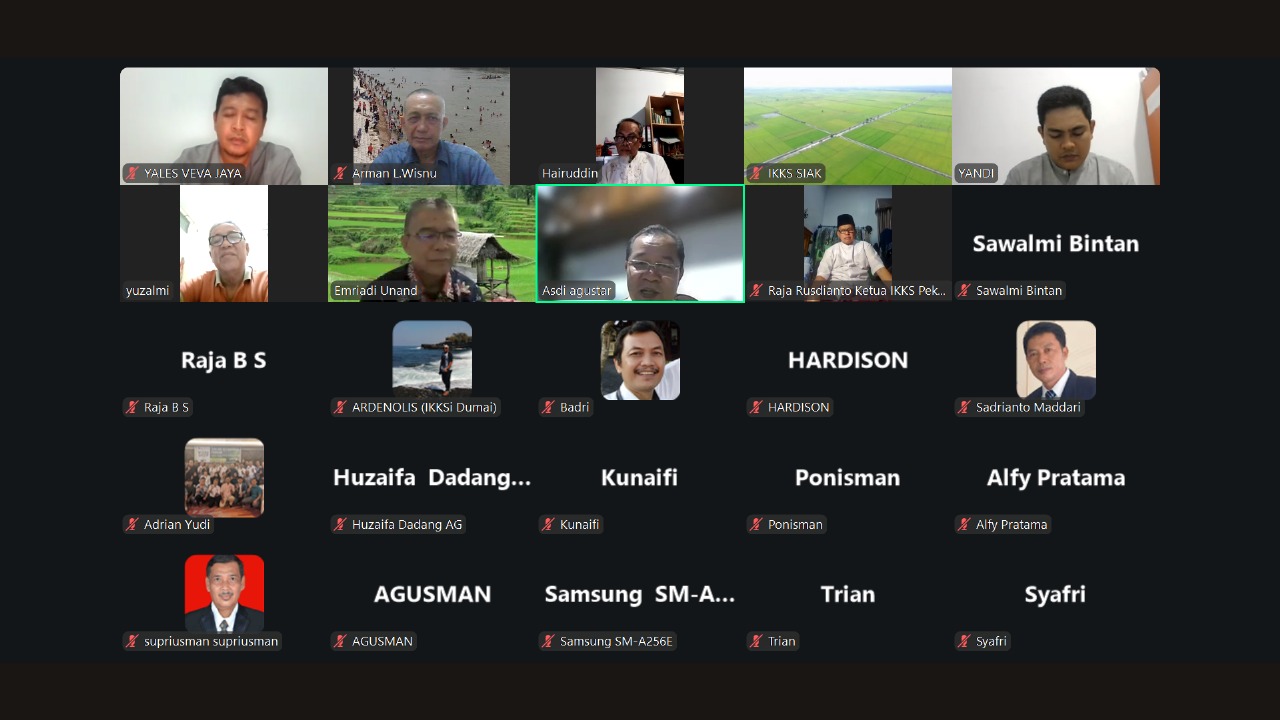1280x720 pixels.
Task: Click the Huzaifa Dadang AG name label
Action: click(x=407, y=524)
